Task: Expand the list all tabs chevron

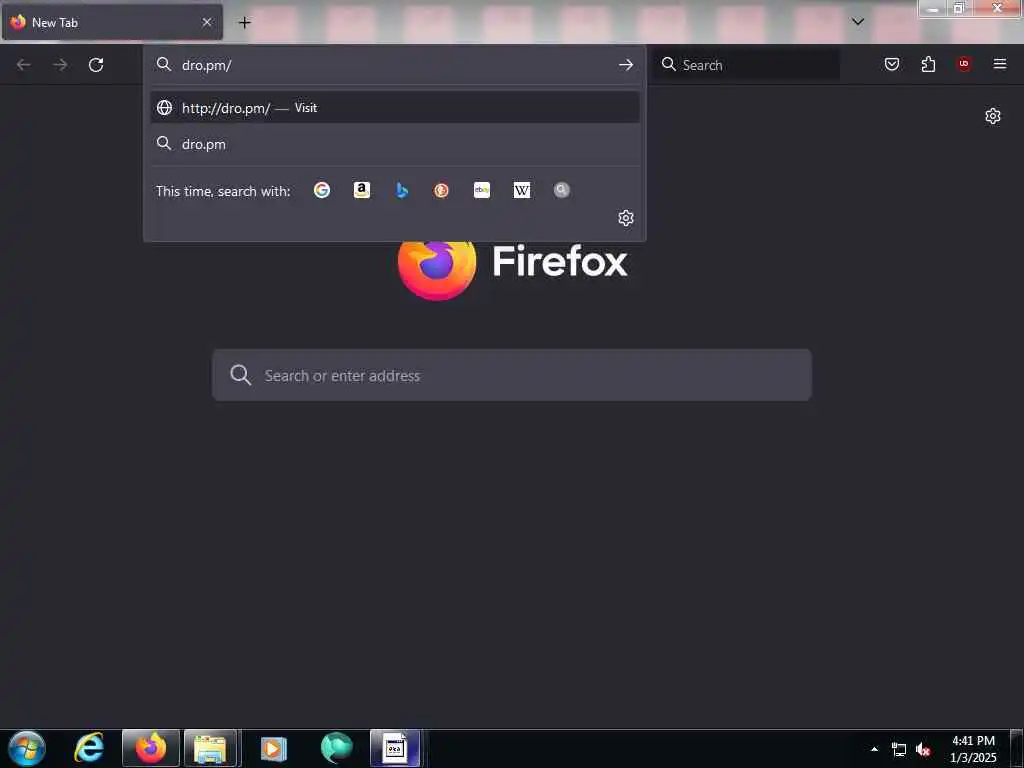Action: point(858,22)
